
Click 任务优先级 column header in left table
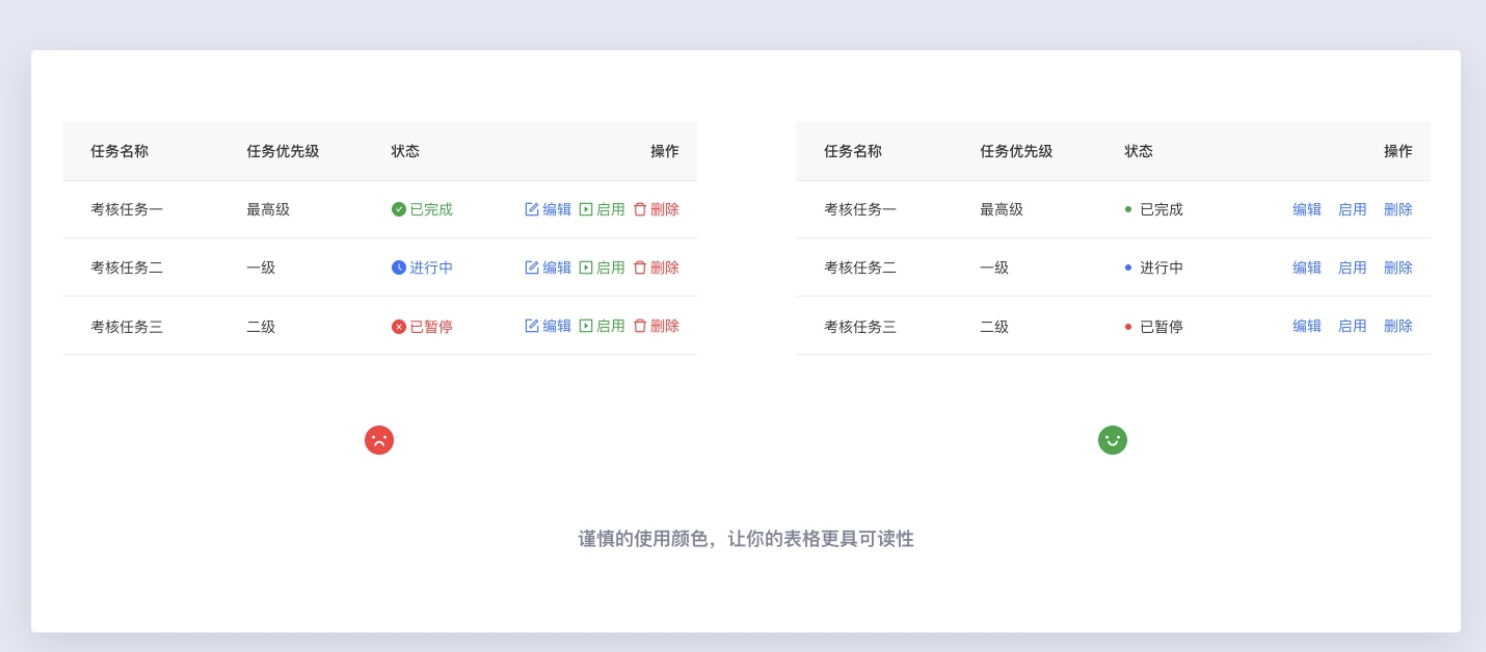click(283, 151)
